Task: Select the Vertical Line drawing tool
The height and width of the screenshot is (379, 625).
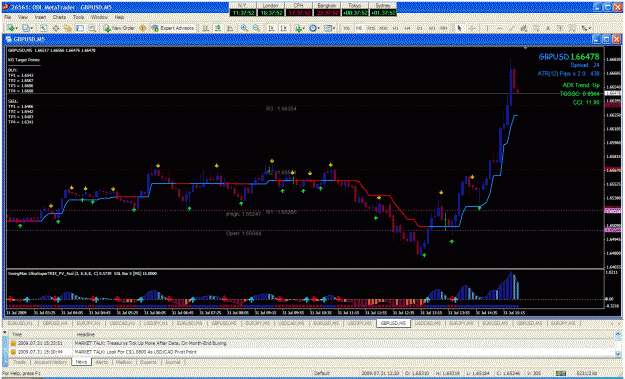Action: coord(487,28)
